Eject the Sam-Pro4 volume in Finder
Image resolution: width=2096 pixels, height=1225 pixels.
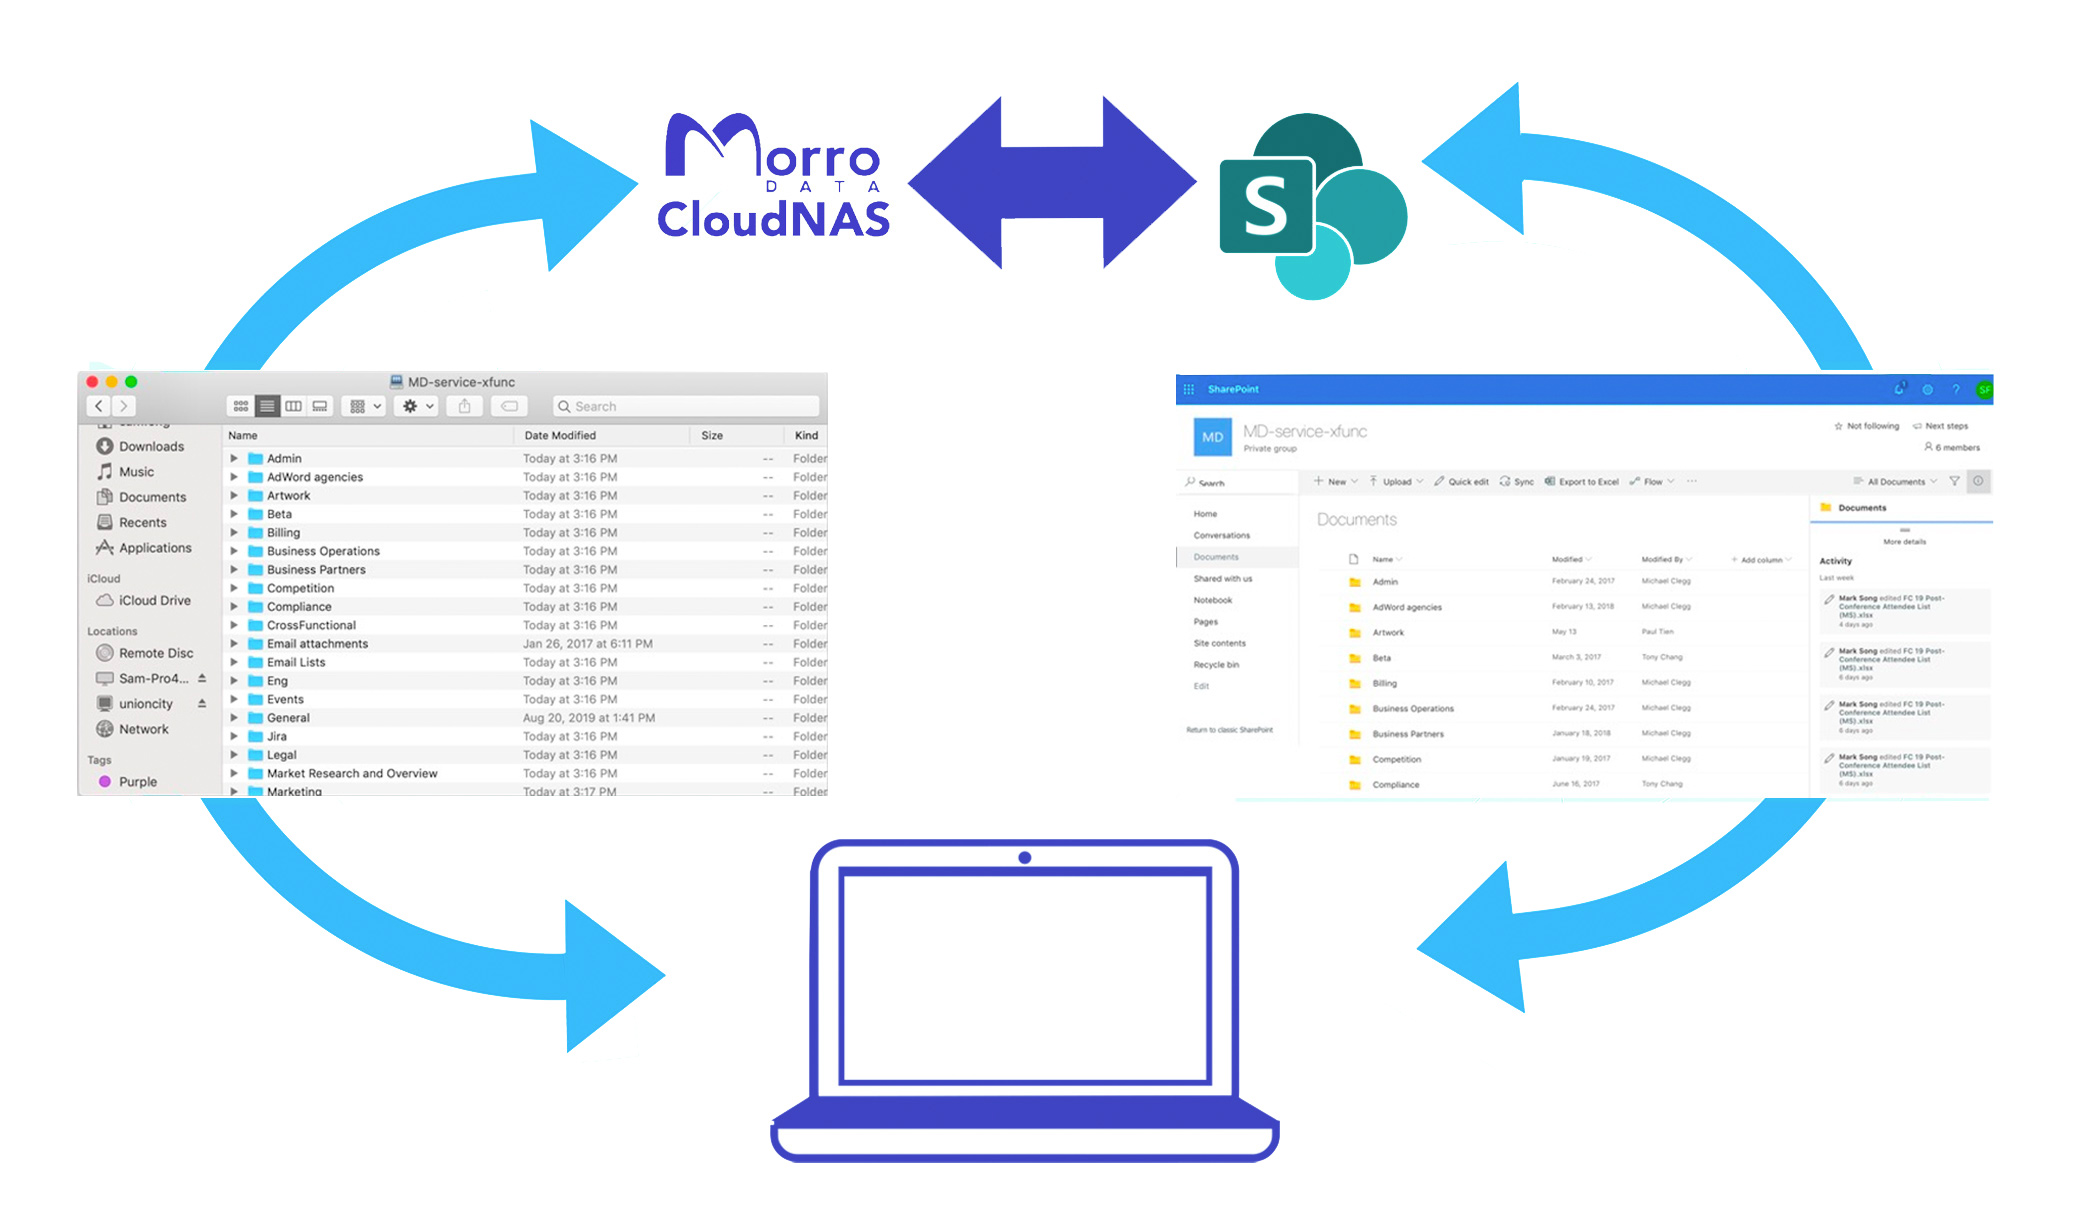click(x=202, y=678)
